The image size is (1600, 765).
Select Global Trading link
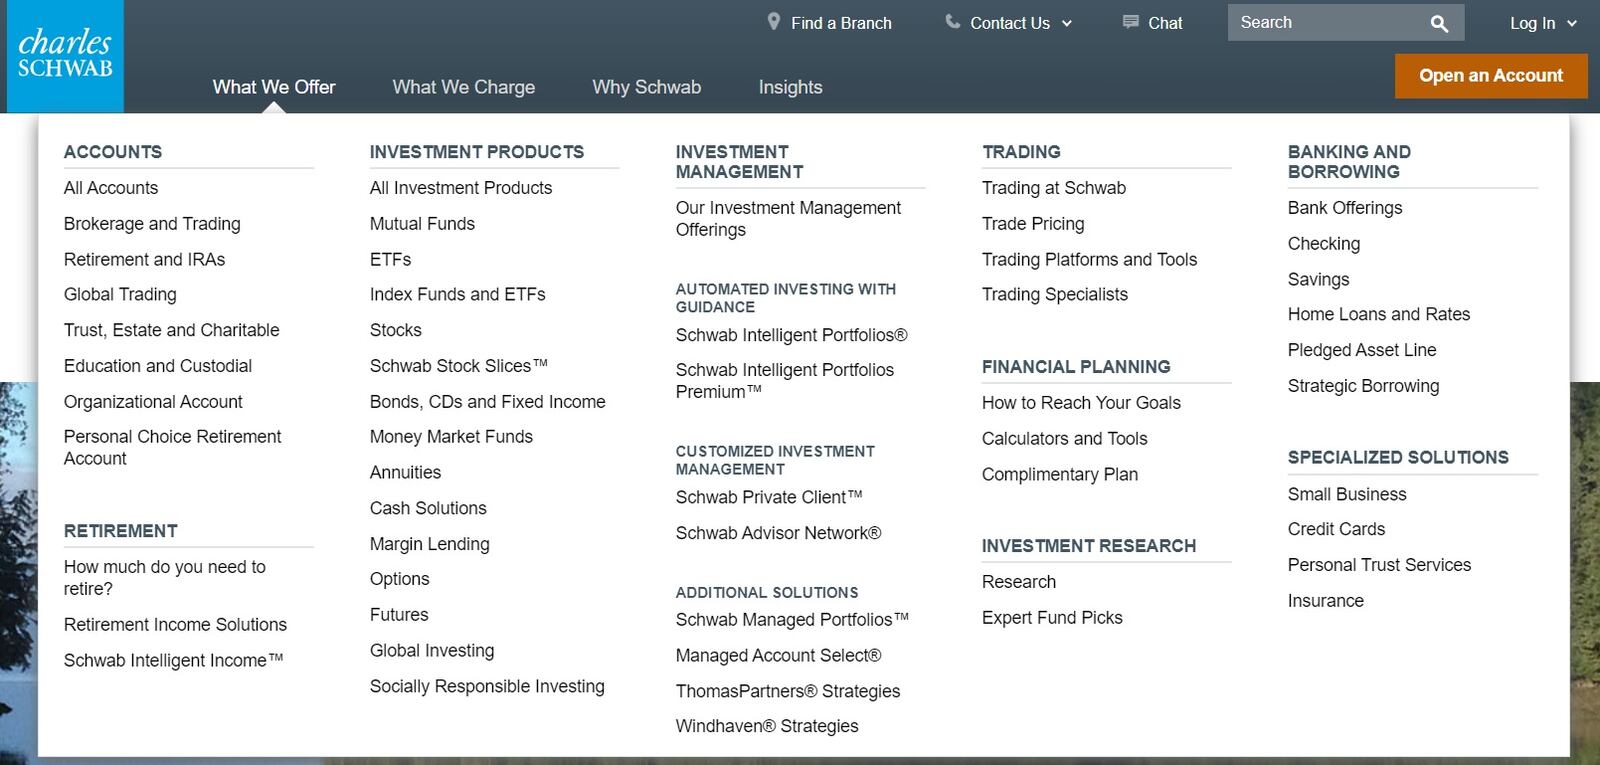coord(120,294)
